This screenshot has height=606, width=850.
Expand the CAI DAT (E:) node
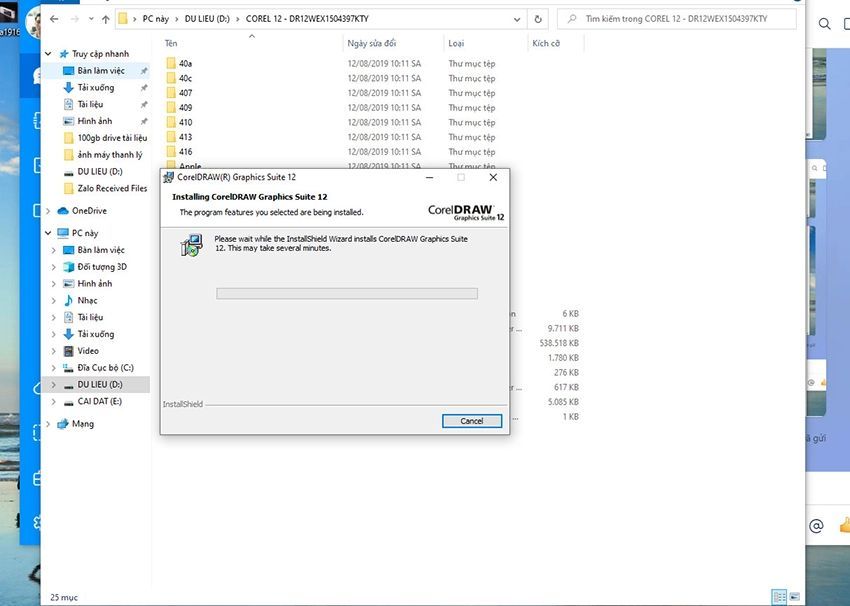pyautogui.click(x=54, y=401)
